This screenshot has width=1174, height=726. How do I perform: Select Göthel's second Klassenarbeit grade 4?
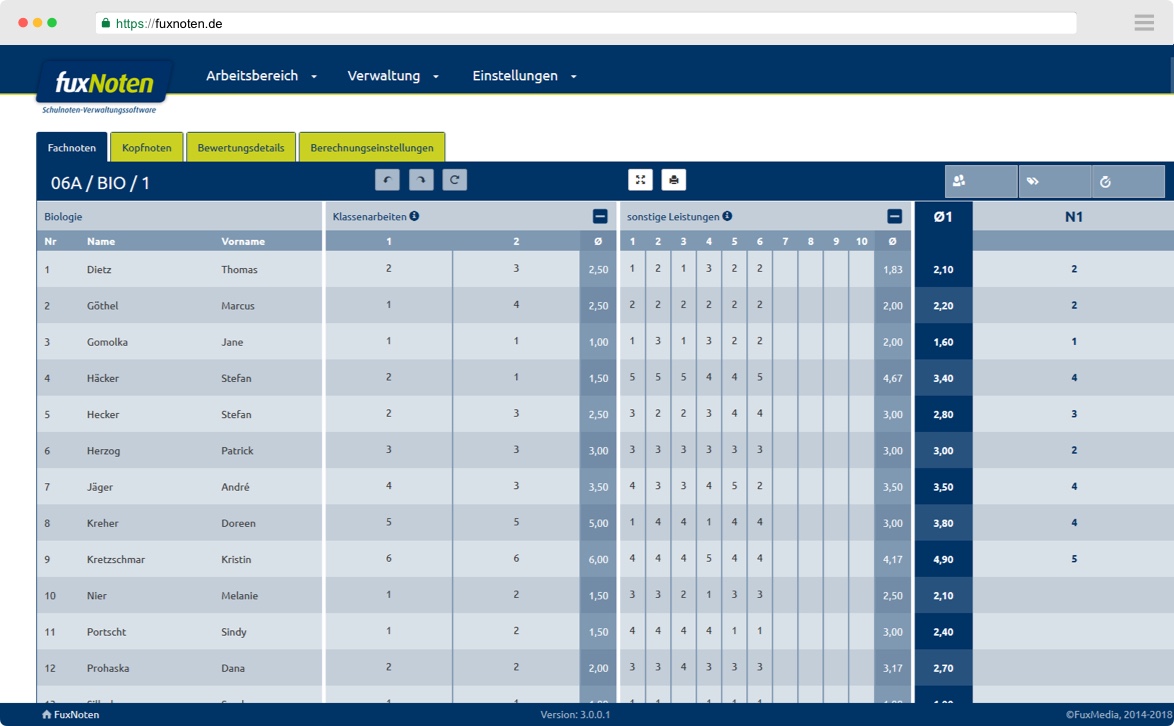tap(516, 305)
